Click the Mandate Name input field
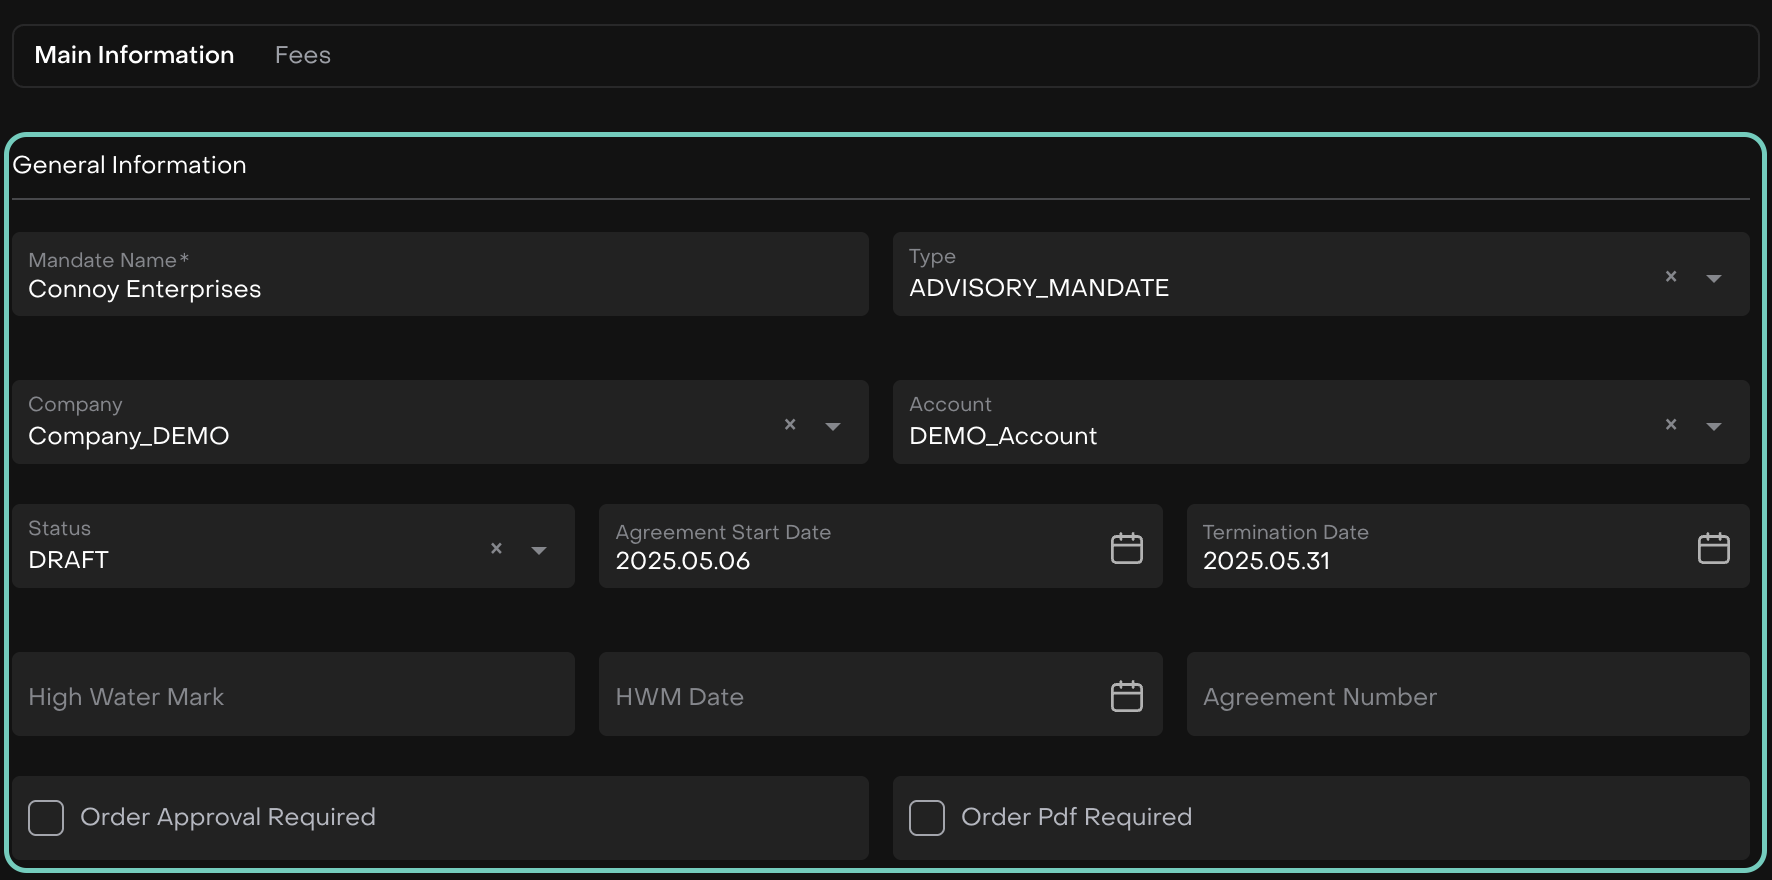 pos(440,289)
